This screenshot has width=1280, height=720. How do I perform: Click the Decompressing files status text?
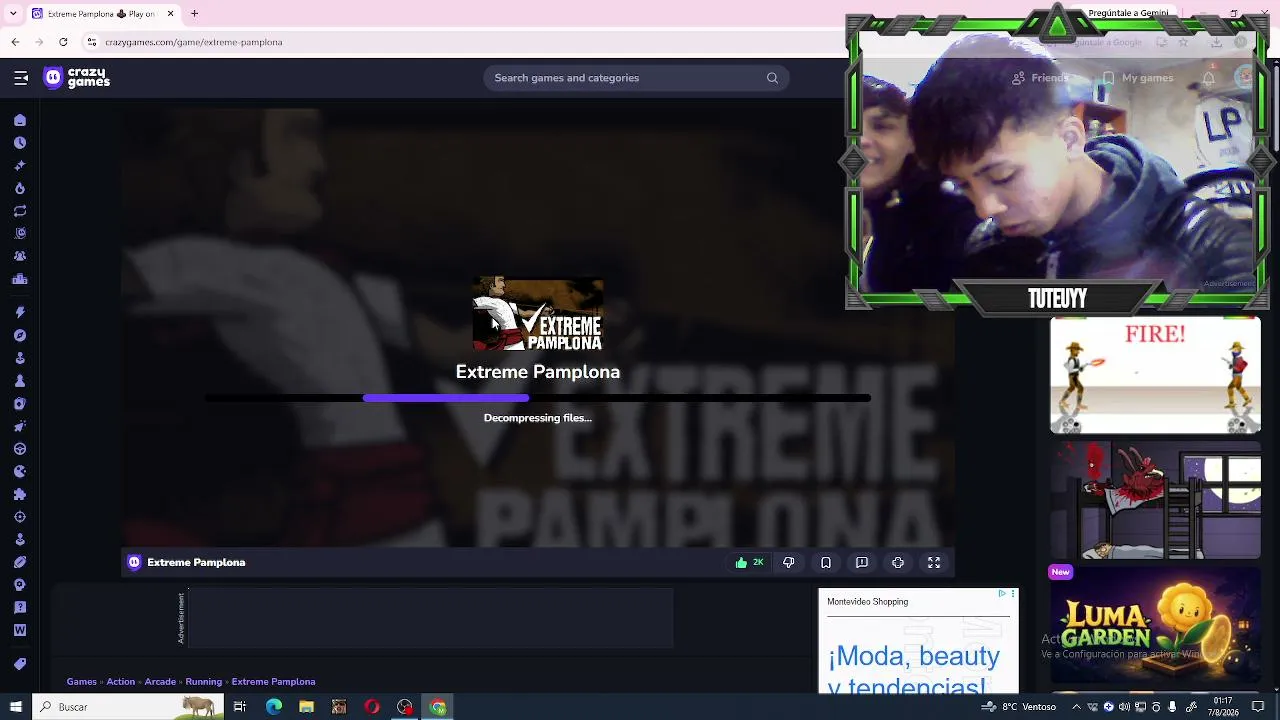point(538,418)
